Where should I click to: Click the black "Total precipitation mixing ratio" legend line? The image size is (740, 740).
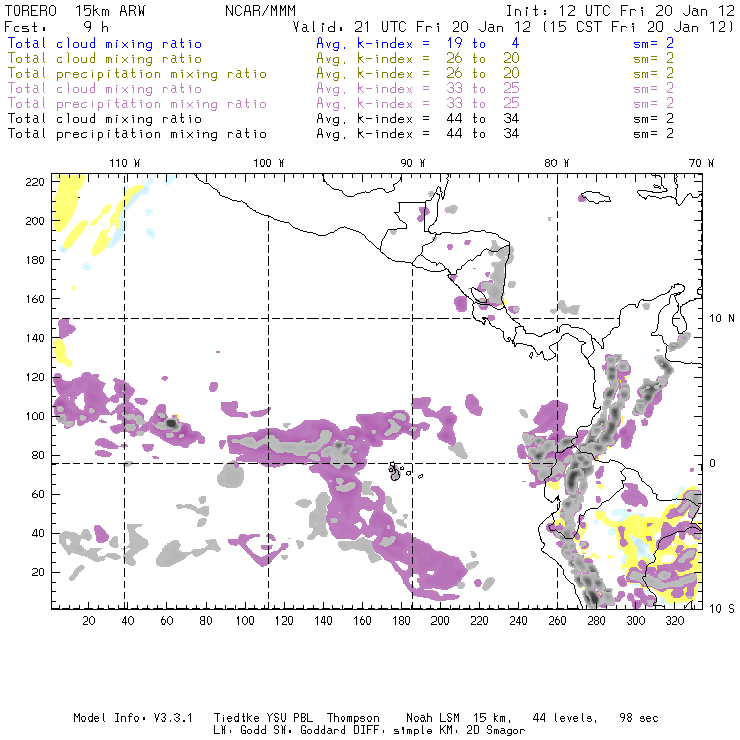[137, 134]
